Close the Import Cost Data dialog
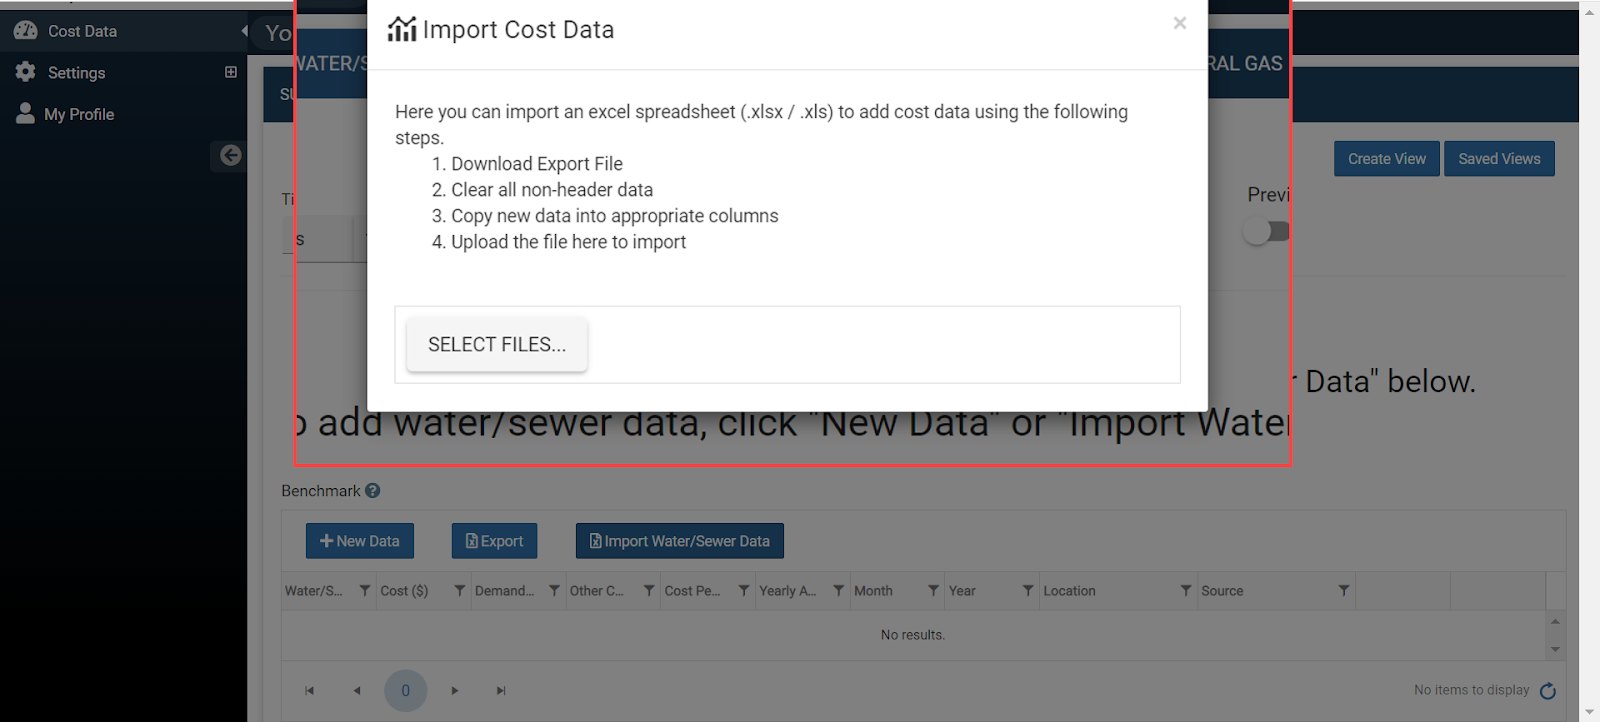Viewport: 1600px width, 722px height. 1180,23
